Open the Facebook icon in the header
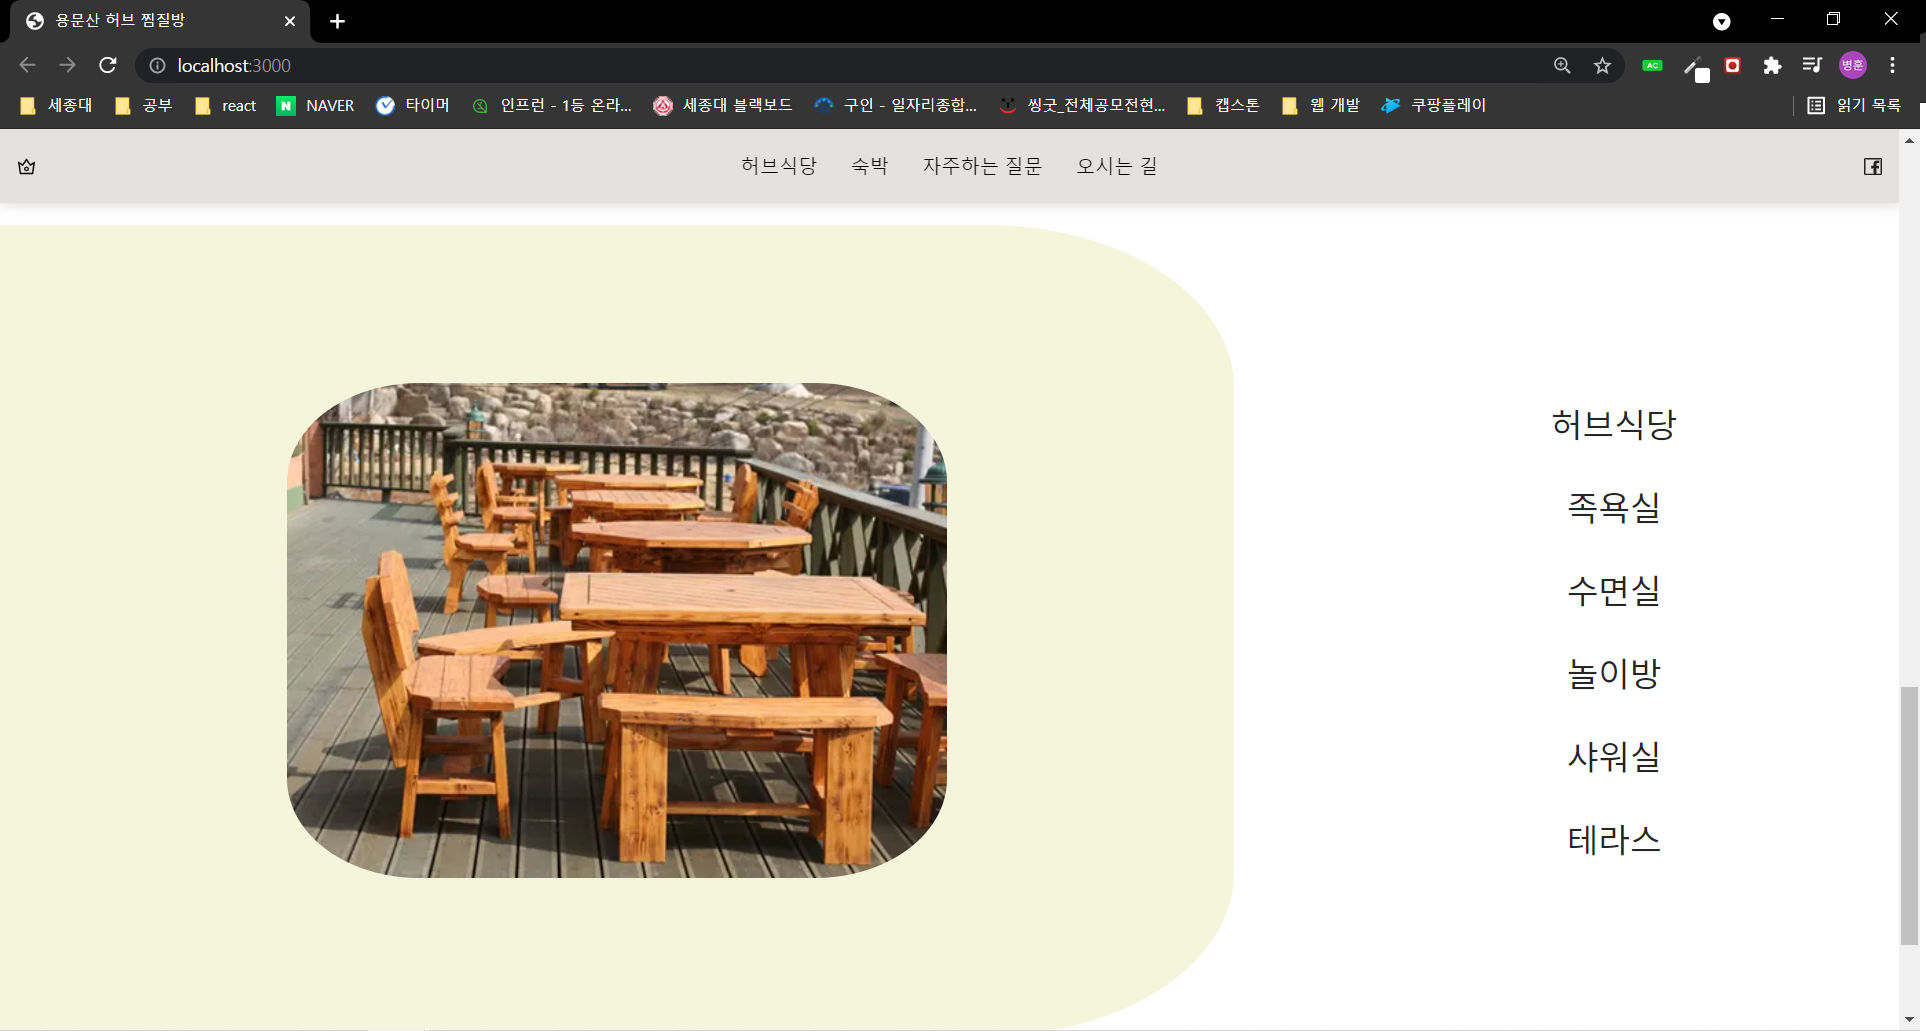 1872,166
